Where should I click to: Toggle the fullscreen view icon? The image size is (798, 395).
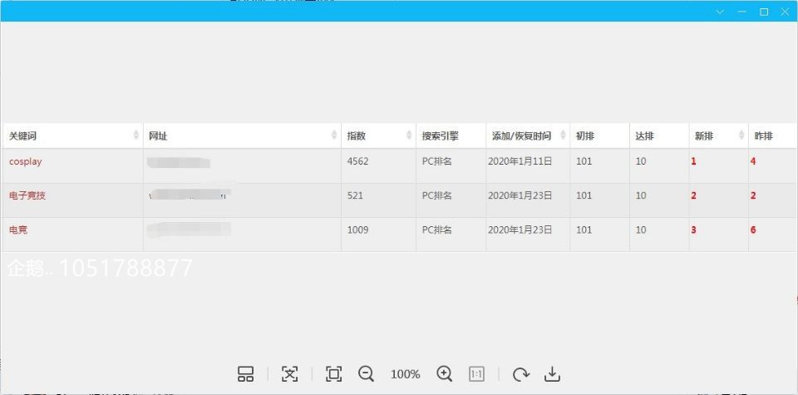point(334,374)
